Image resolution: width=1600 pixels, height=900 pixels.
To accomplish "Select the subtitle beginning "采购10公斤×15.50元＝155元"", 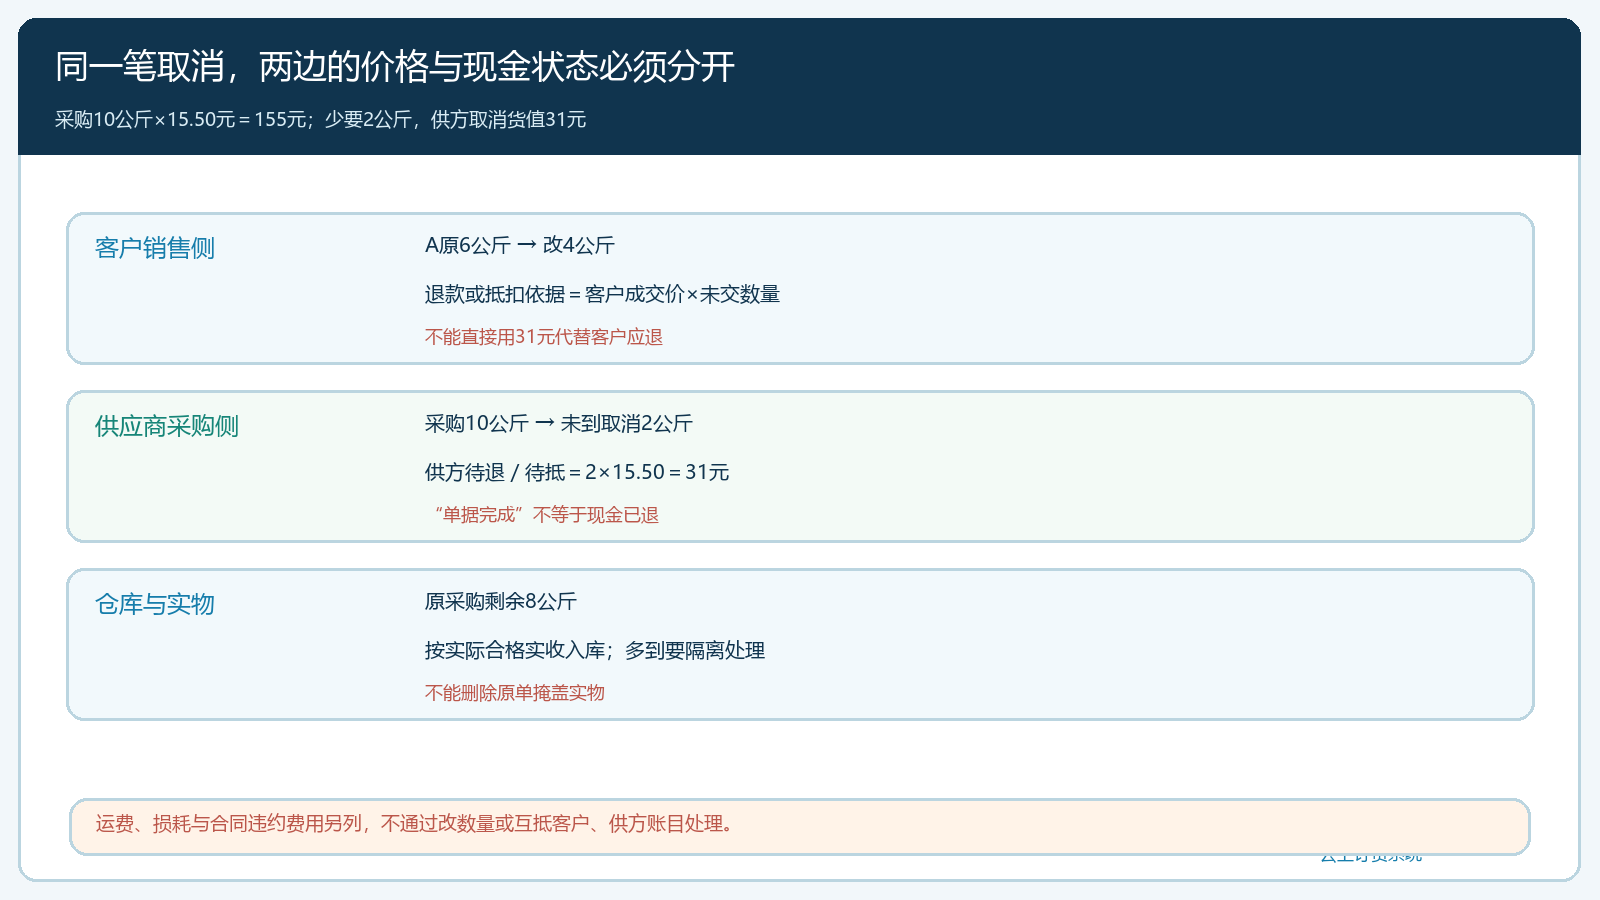I will [x=321, y=120].
